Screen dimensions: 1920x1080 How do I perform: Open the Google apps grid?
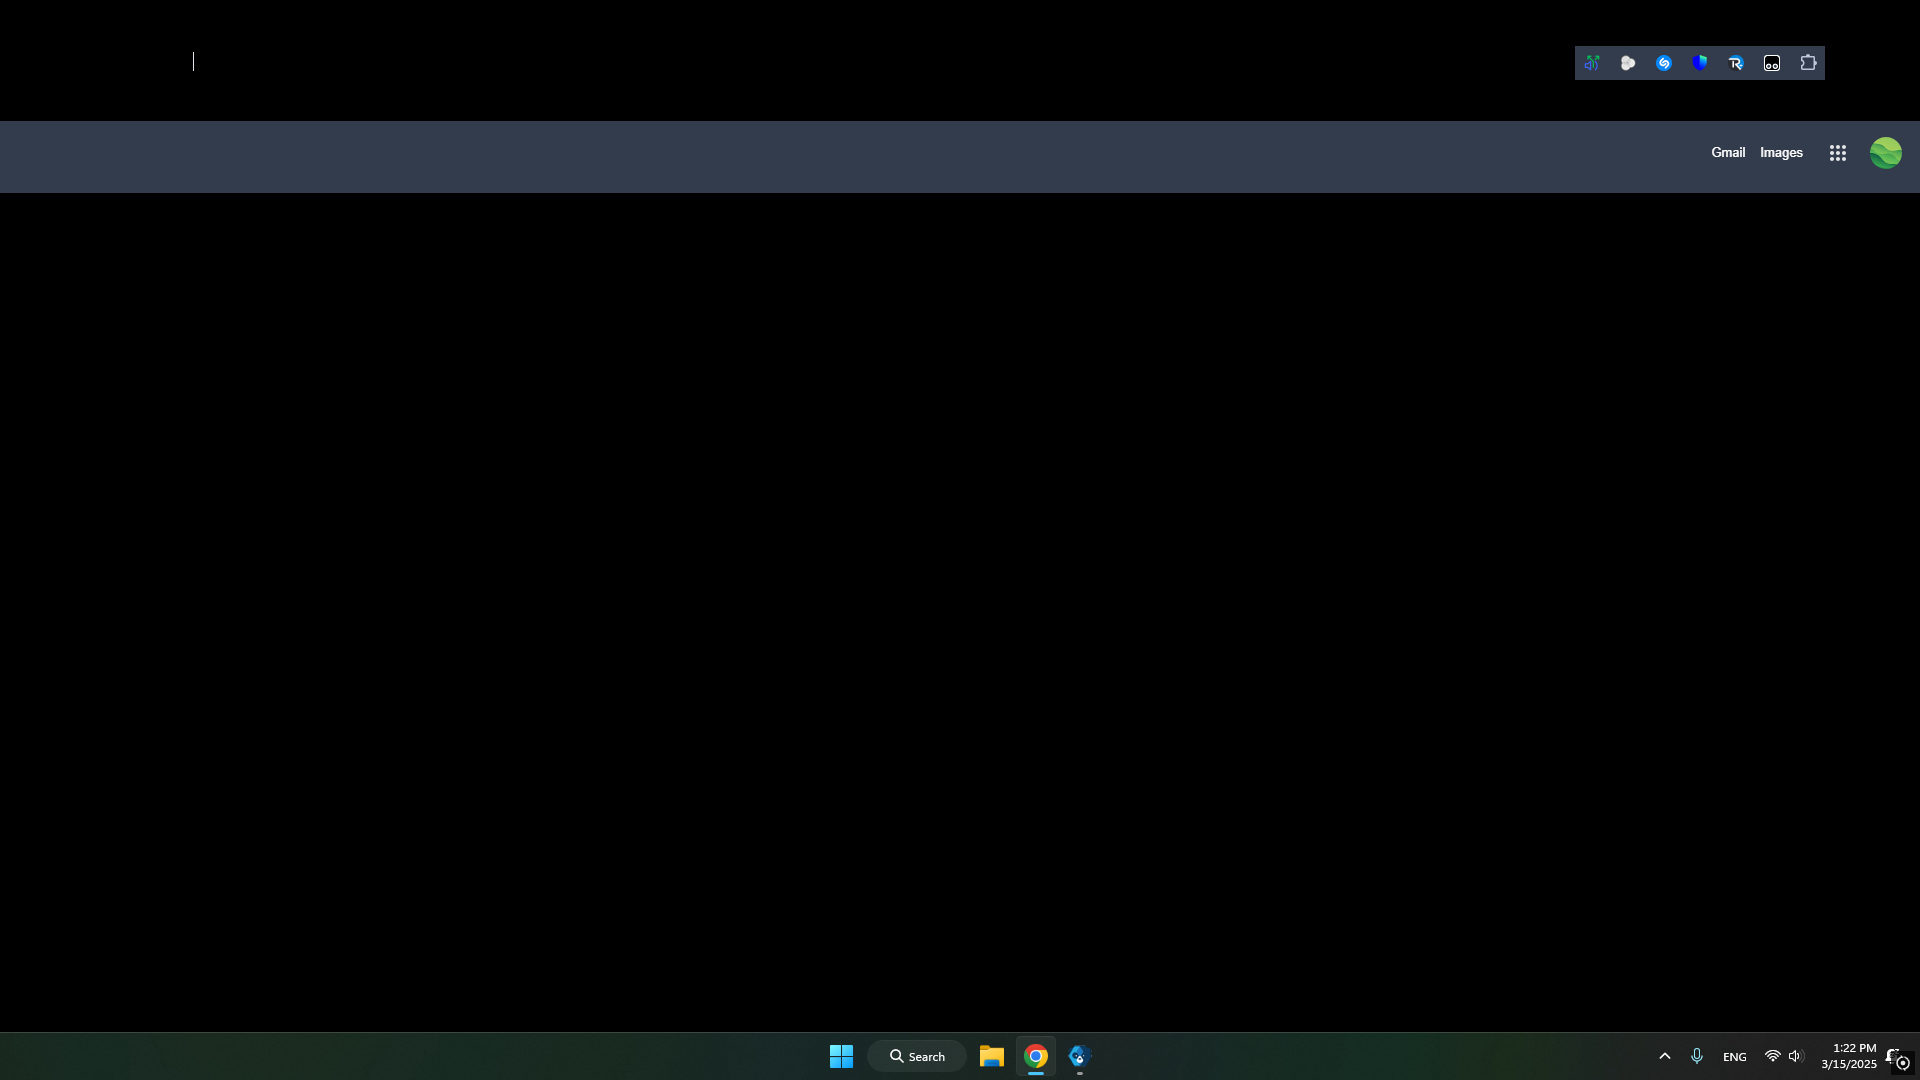(1838, 153)
